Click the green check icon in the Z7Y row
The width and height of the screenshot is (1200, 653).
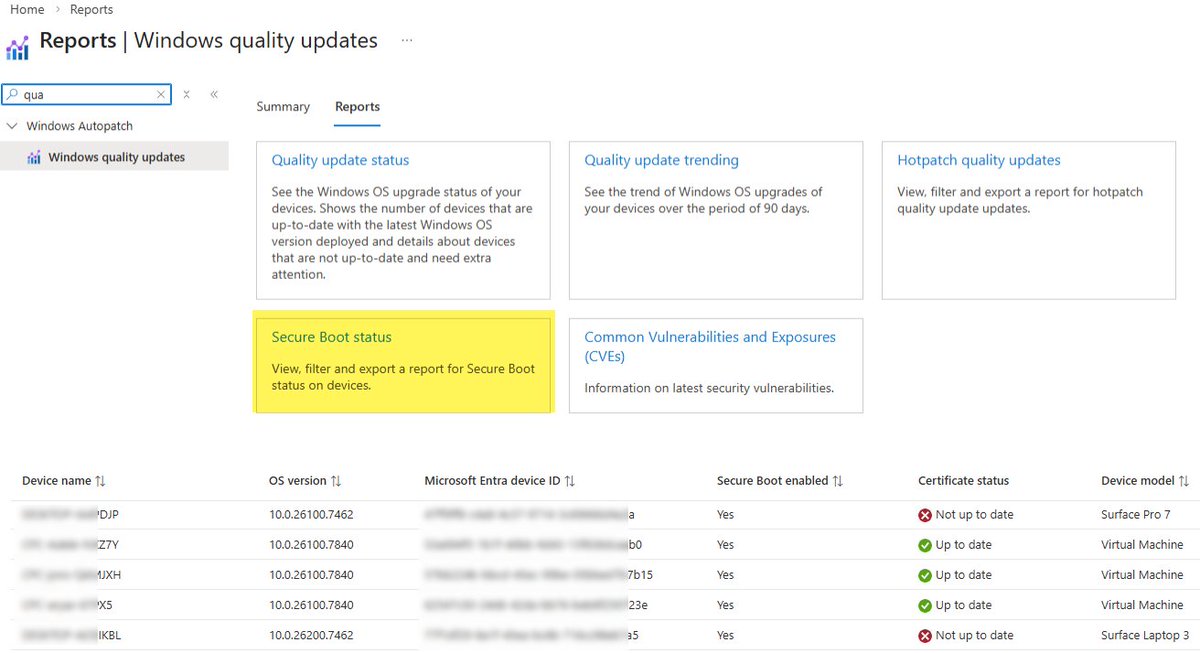tap(925, 545)
